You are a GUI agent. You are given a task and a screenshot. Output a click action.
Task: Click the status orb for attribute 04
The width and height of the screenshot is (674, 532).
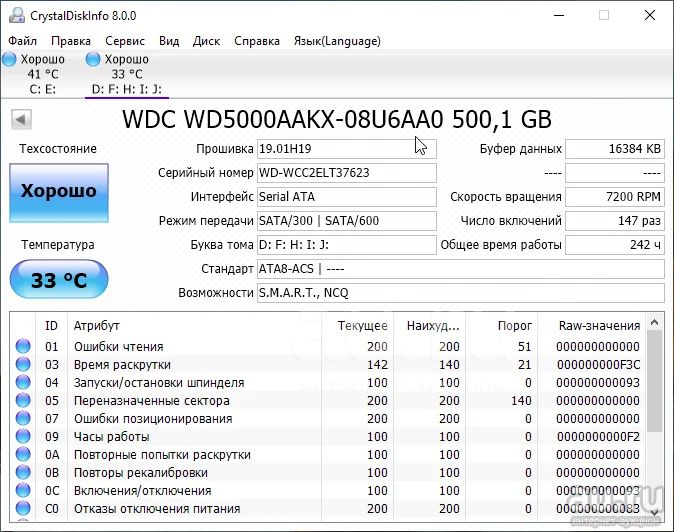(23, 382)
